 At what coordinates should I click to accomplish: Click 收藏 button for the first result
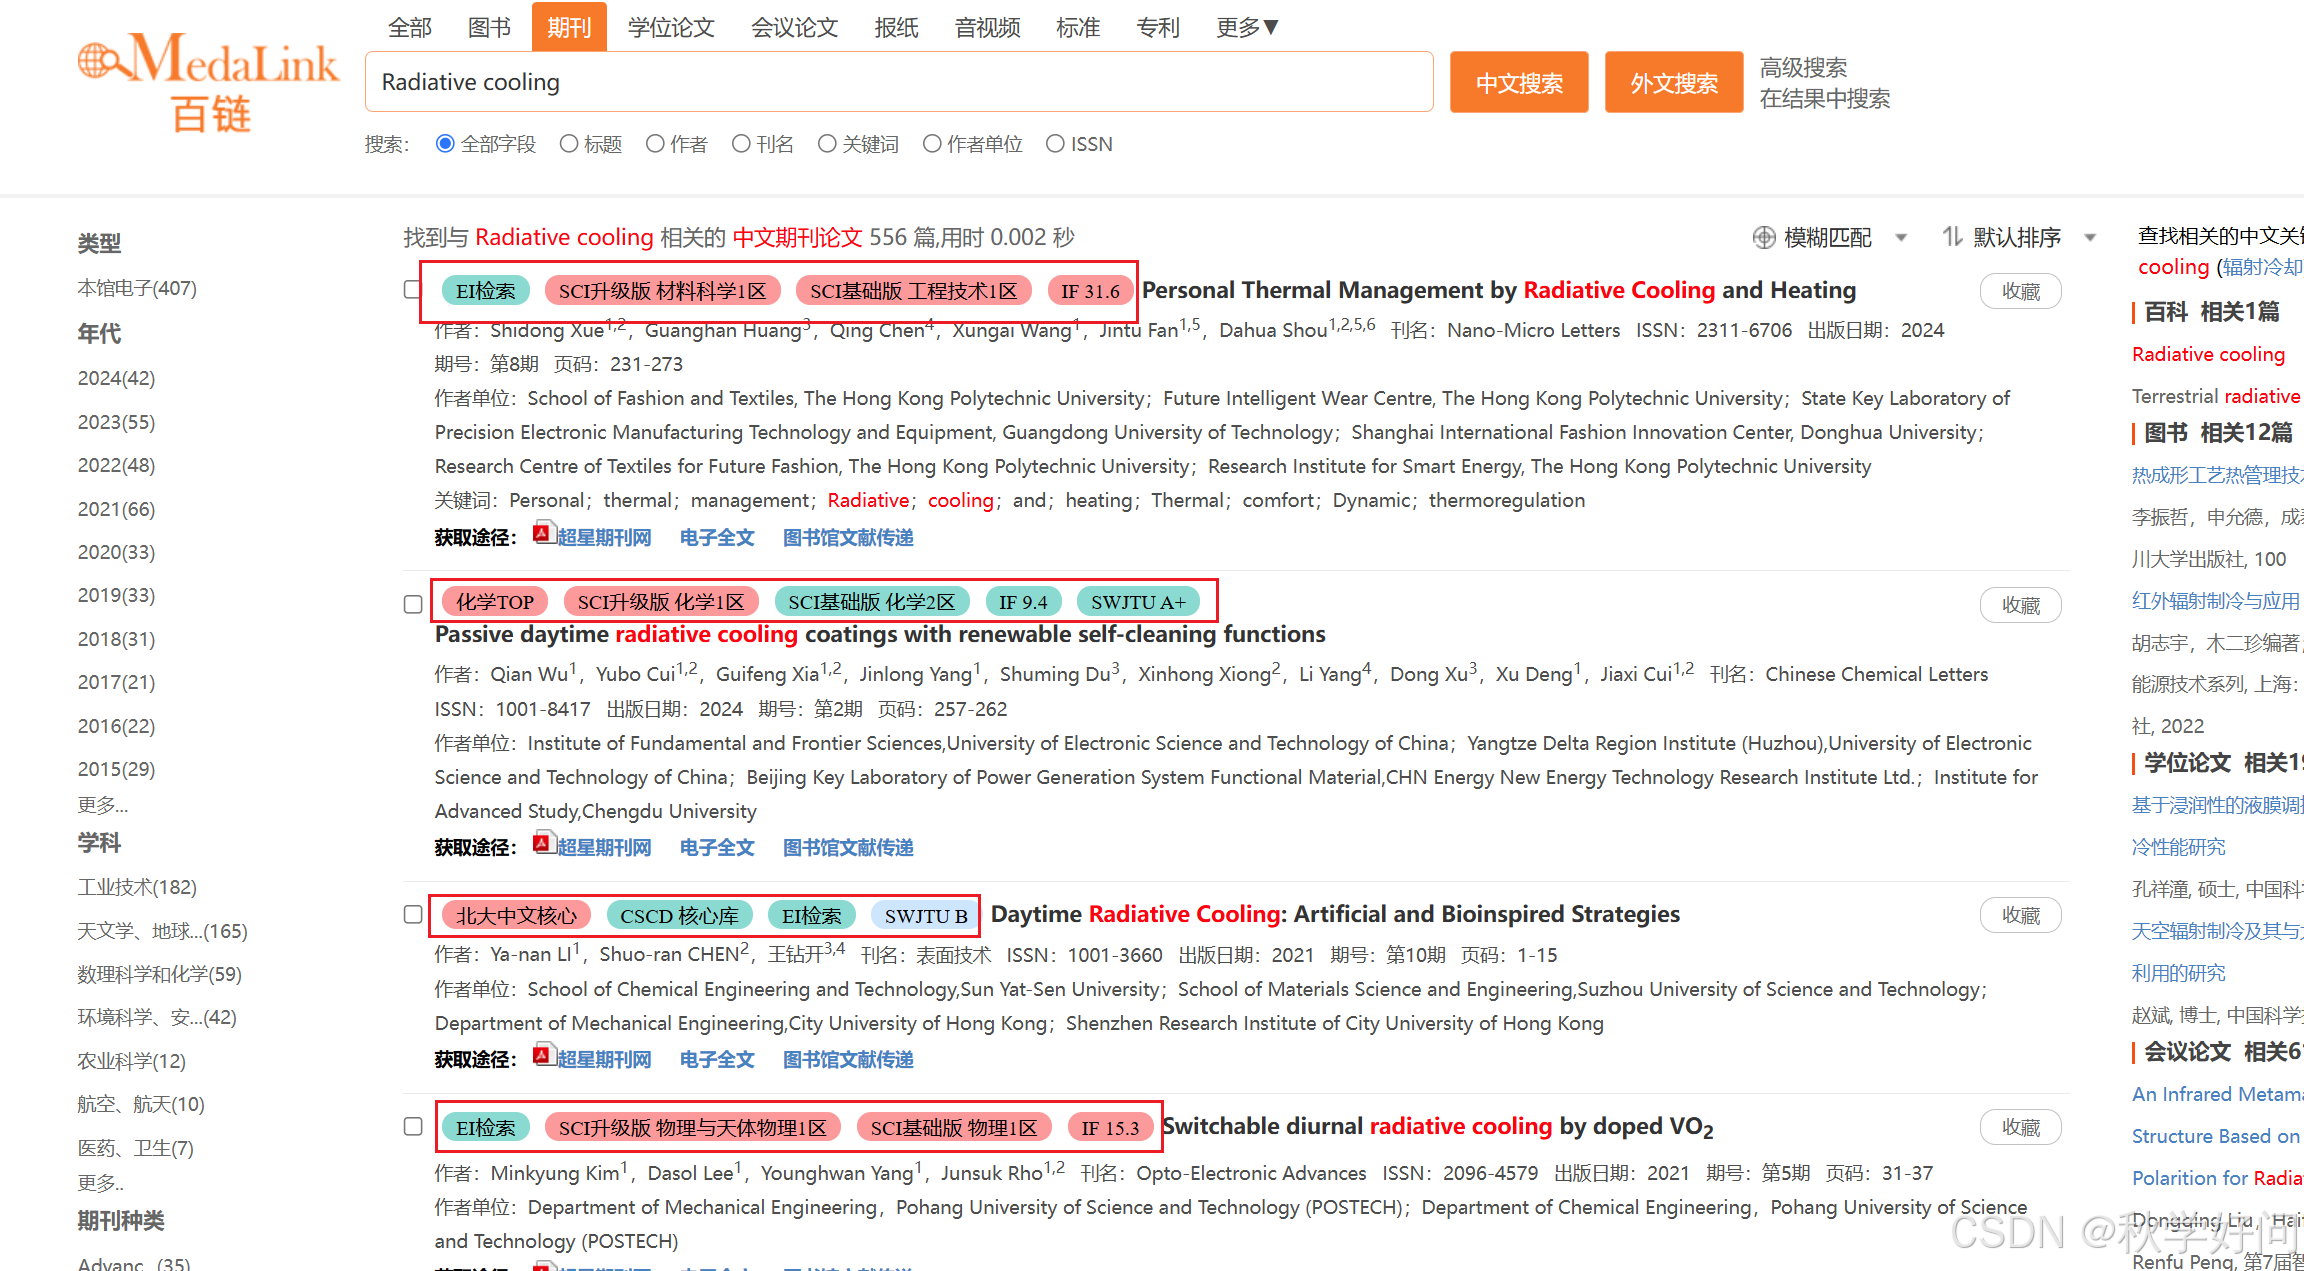click(2020, 292)
